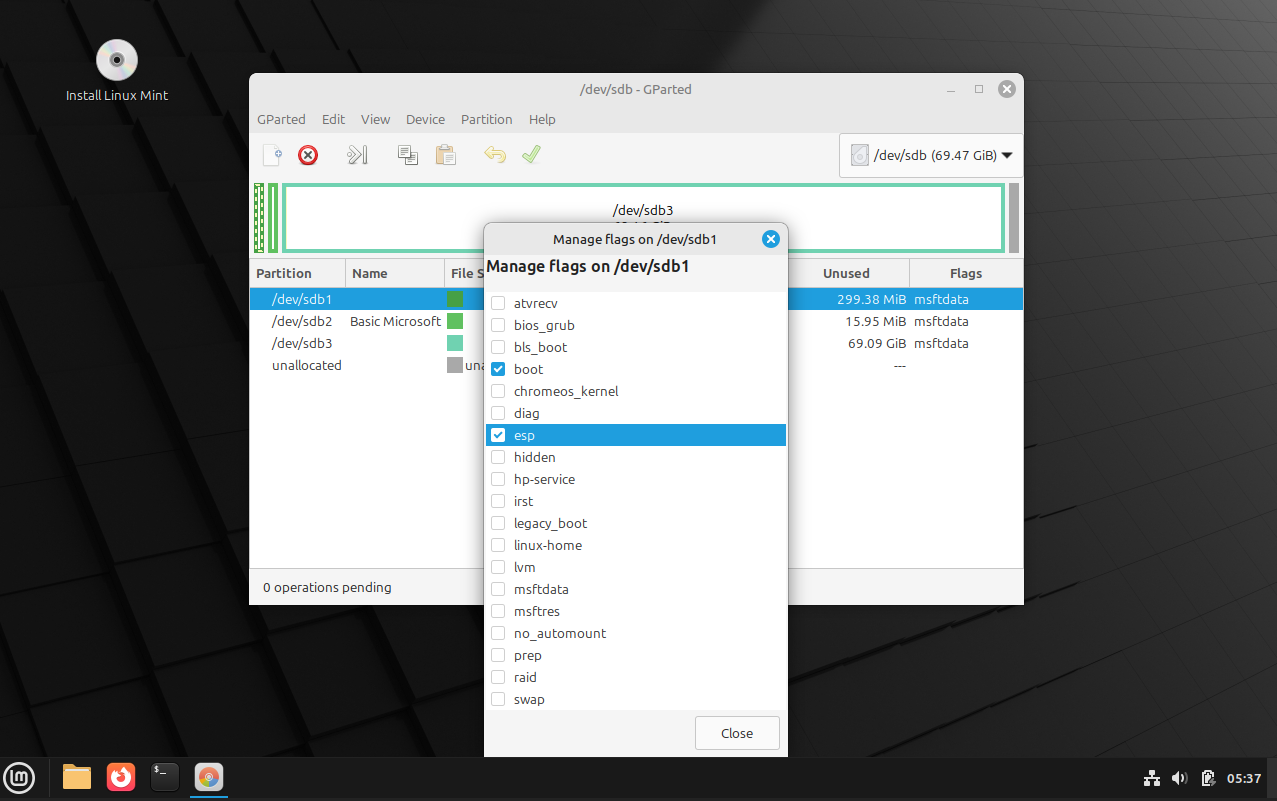Click the Partition column header
Image resolution: width=1277 pixels, height=801 pixels.
[297, 273]
